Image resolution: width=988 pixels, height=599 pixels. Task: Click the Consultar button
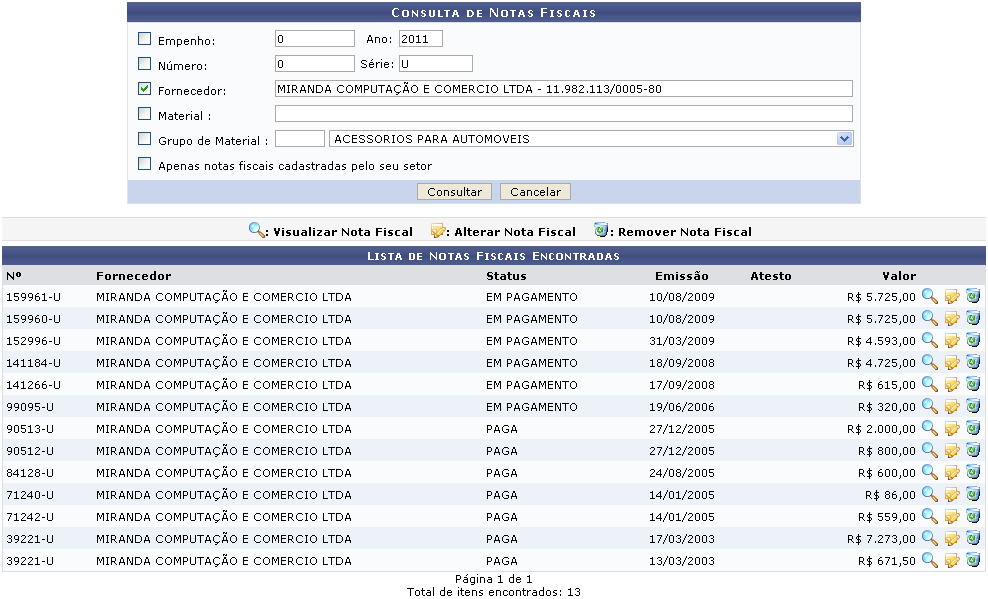pos(454,191)
